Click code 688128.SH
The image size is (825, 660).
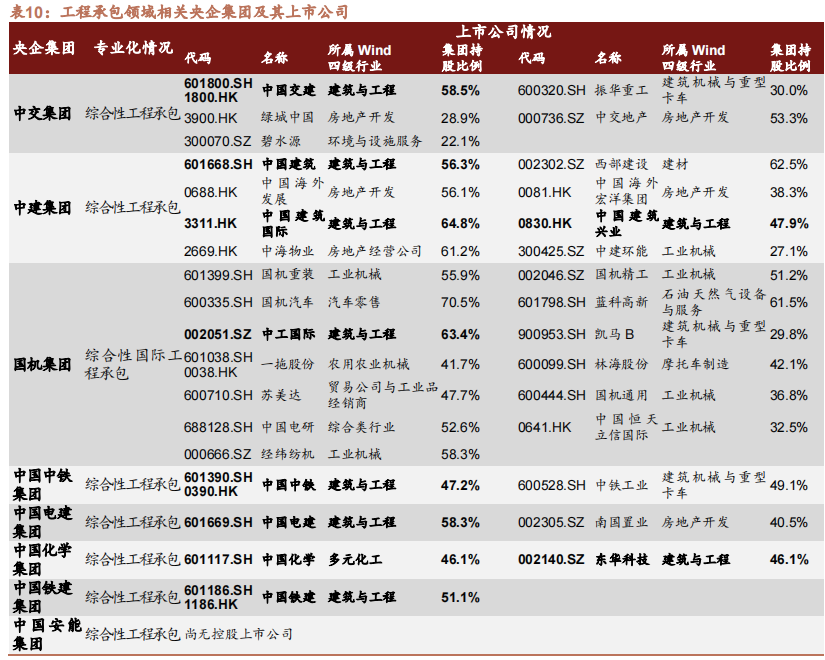click(x=218, y=427)
